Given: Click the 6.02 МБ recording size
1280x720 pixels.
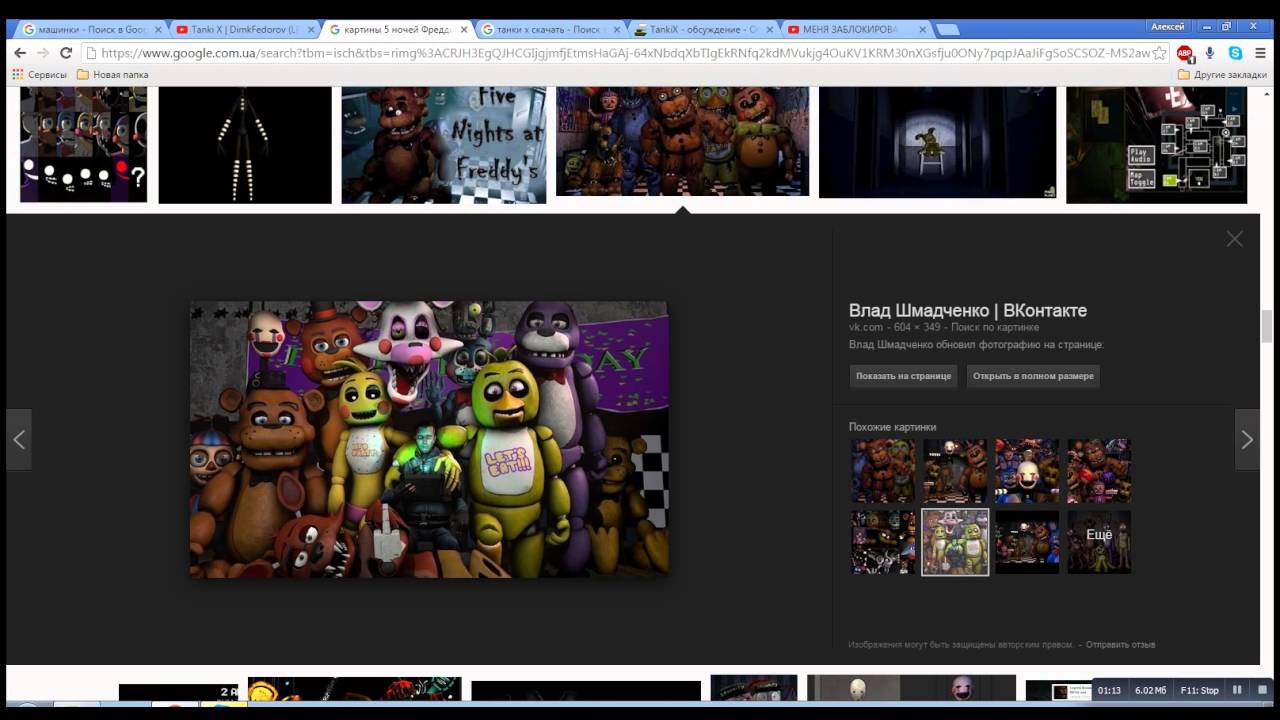Looking at the screenshot, I should click(x=1151, y=690).
